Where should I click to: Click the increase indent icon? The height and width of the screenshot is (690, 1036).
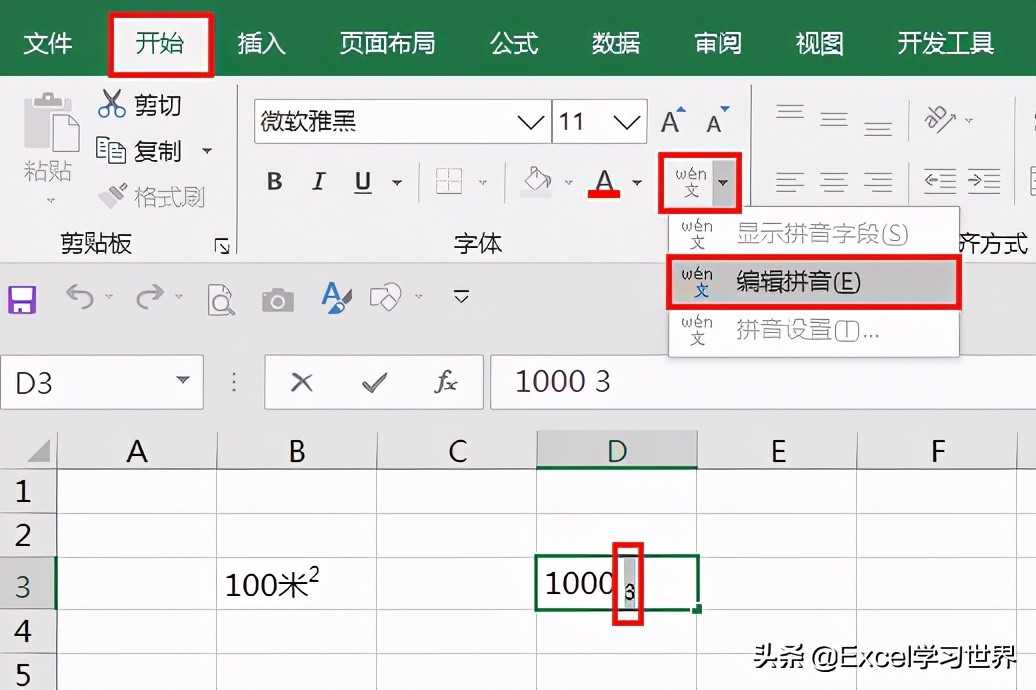click(x=984, y=181)
